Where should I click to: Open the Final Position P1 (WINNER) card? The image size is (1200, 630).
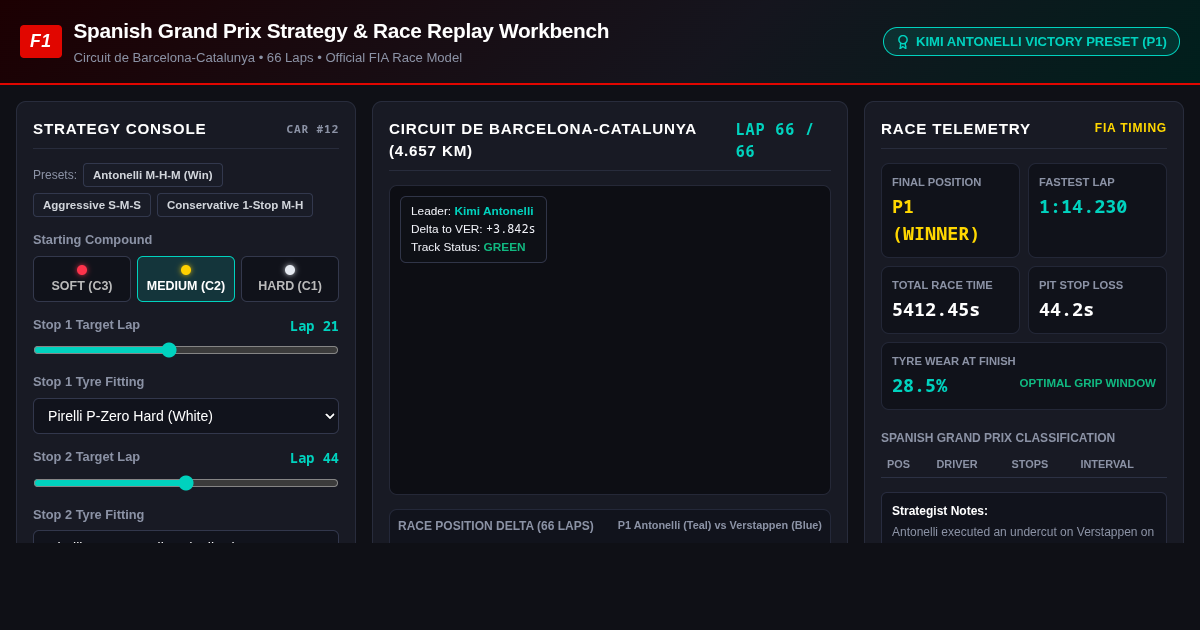pyautogui.click(x=950, y=211)
